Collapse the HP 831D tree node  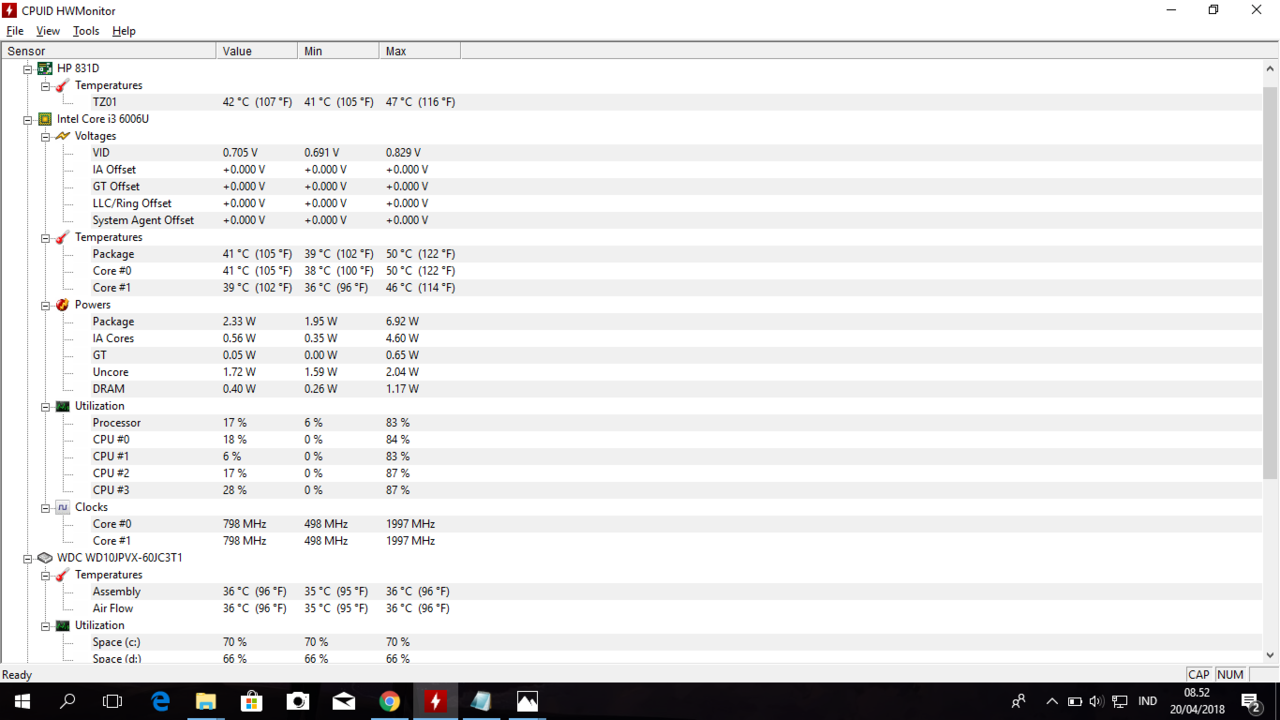28,69
